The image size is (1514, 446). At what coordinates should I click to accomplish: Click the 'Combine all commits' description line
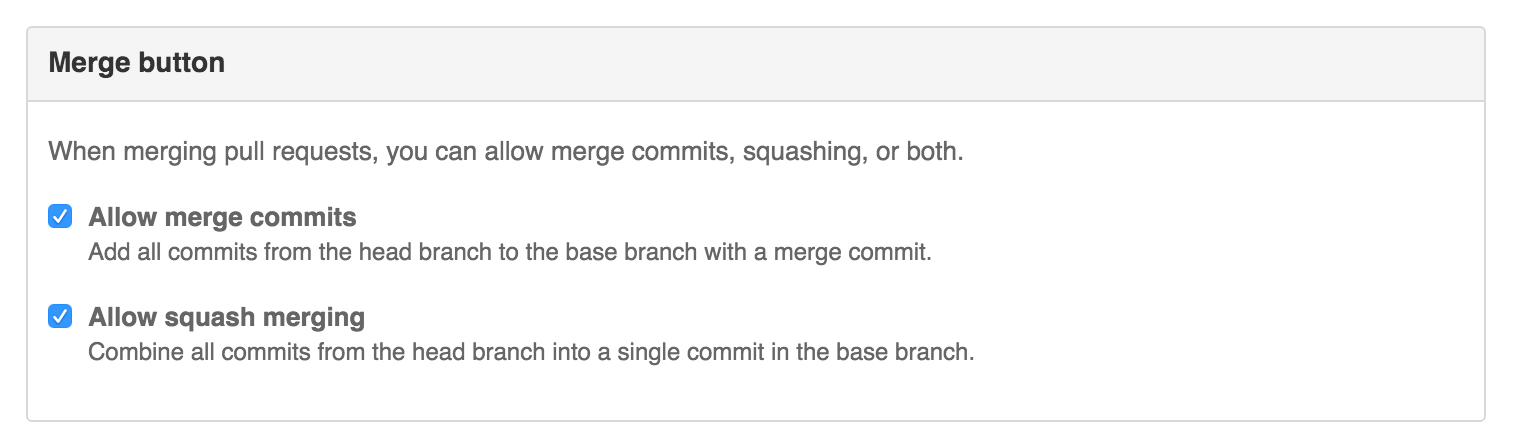(x=530, y=353)
